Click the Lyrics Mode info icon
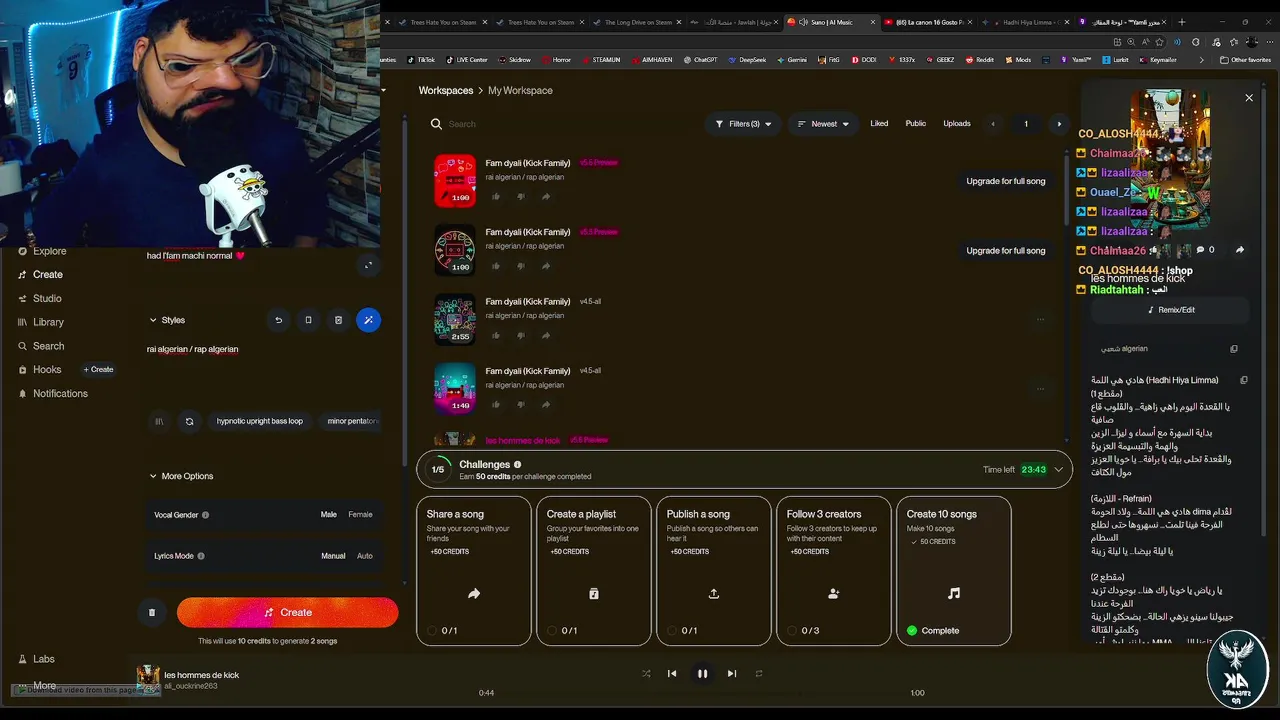 click(201, 556)
